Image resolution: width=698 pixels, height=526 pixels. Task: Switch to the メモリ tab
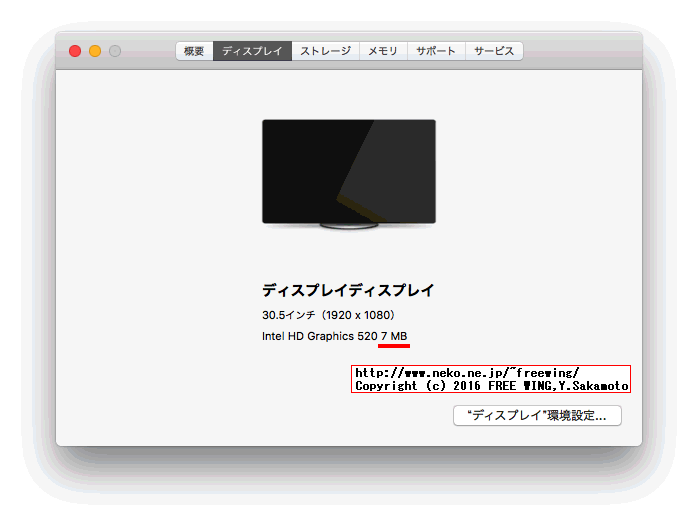click(x=383, y=51)
